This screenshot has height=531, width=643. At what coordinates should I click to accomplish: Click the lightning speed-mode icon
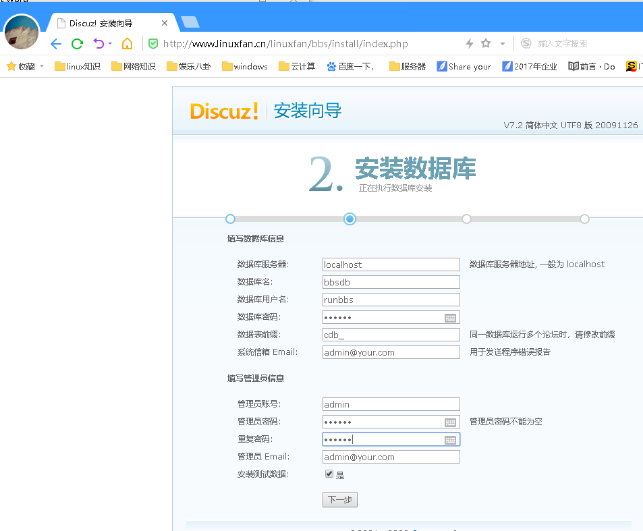coord(470,43)
